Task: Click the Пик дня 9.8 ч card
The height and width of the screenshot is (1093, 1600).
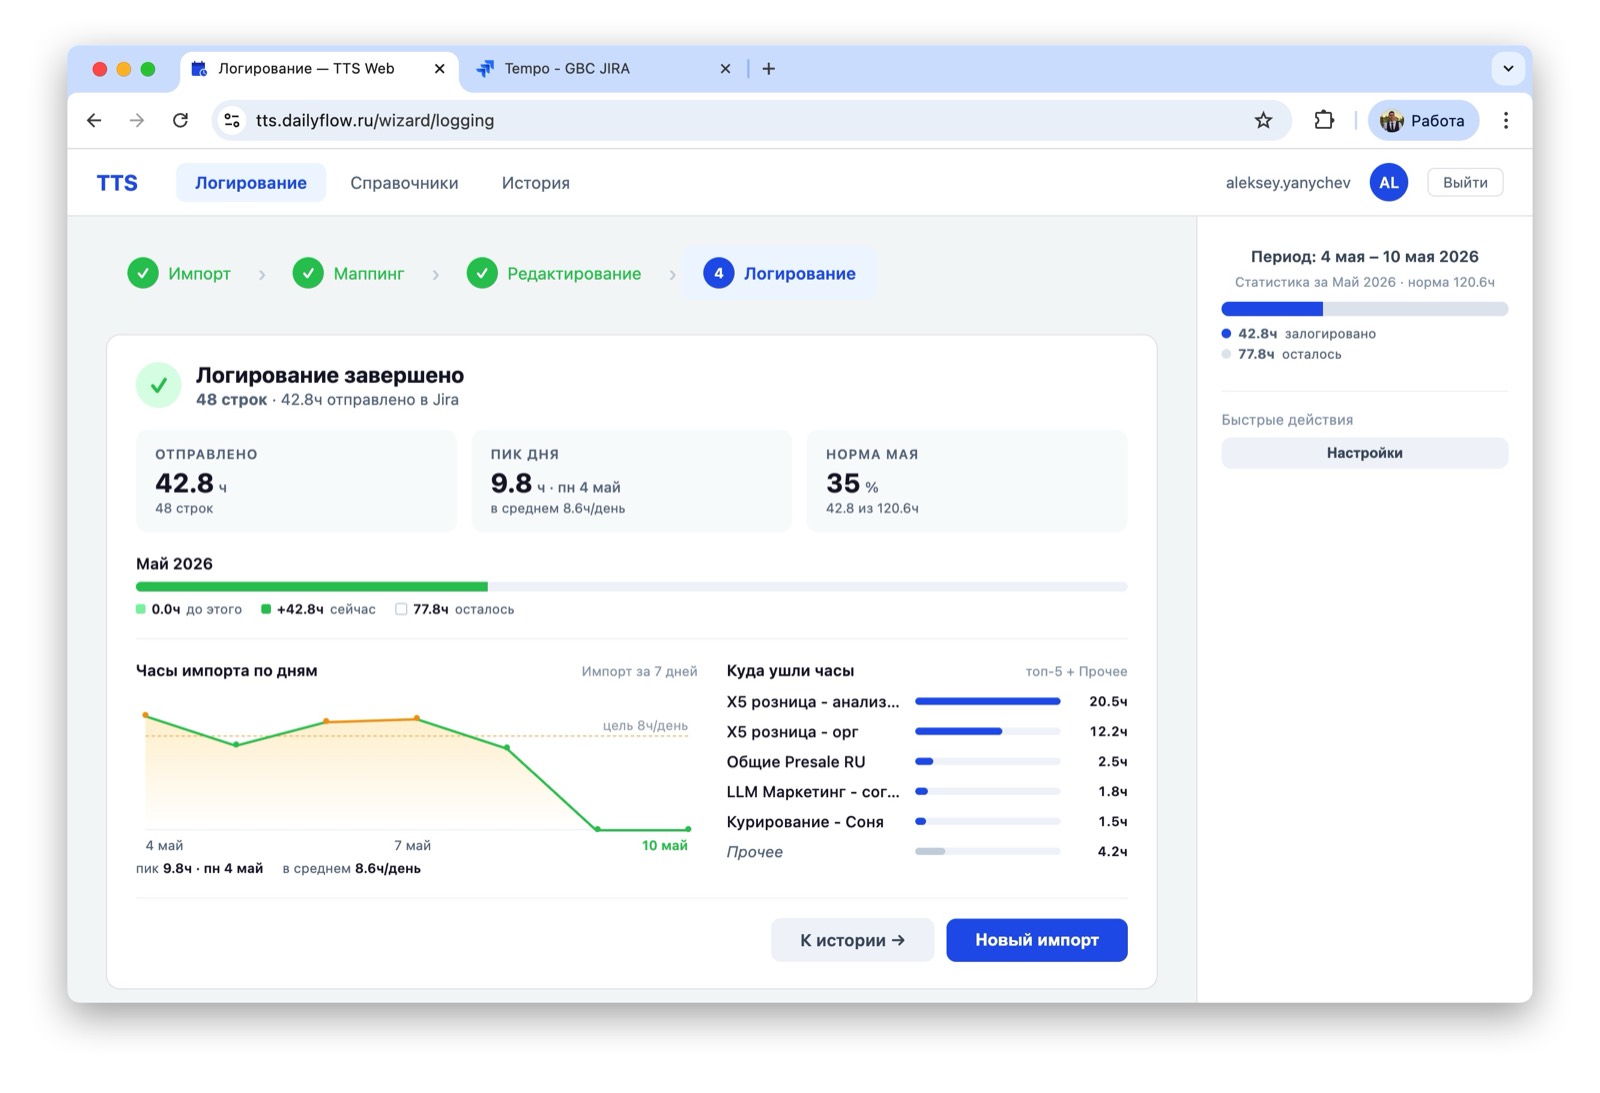Action: pos(631,481)
